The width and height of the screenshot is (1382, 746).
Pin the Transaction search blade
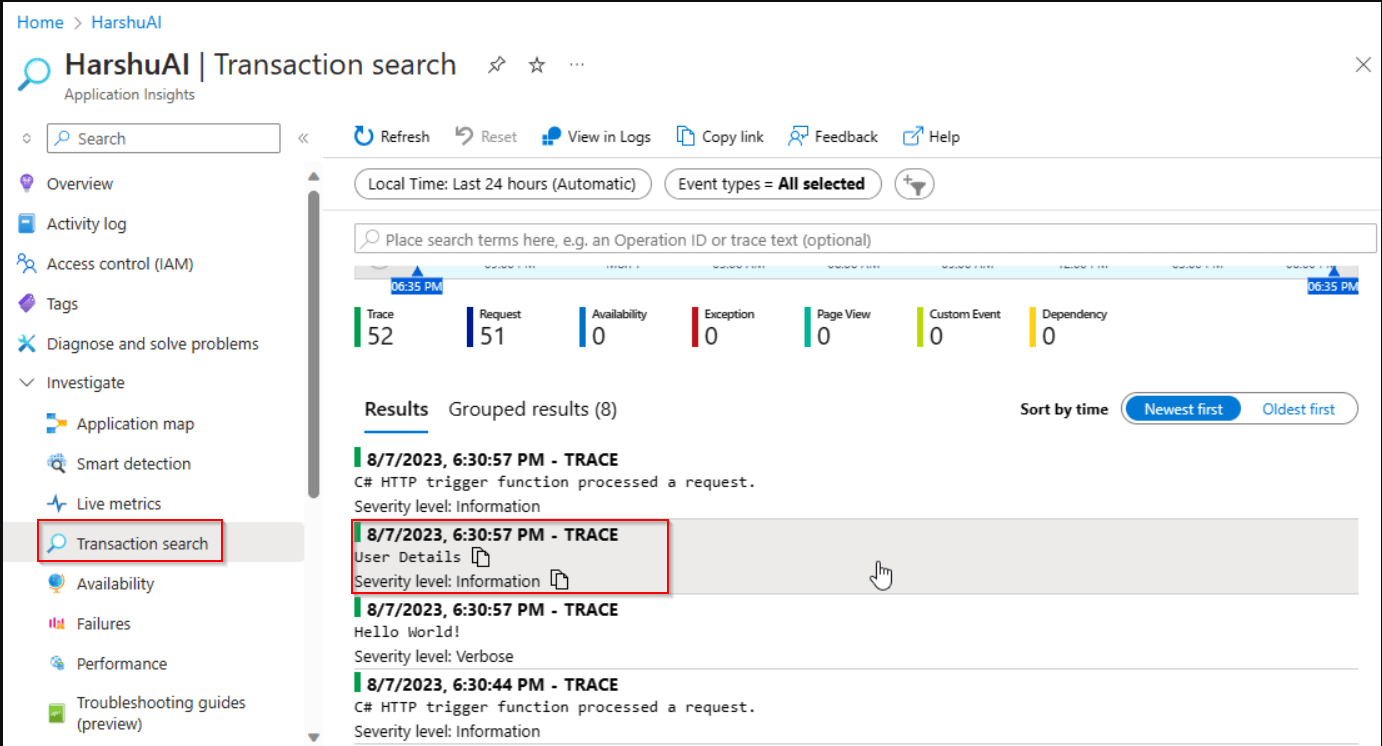point(496,65)
